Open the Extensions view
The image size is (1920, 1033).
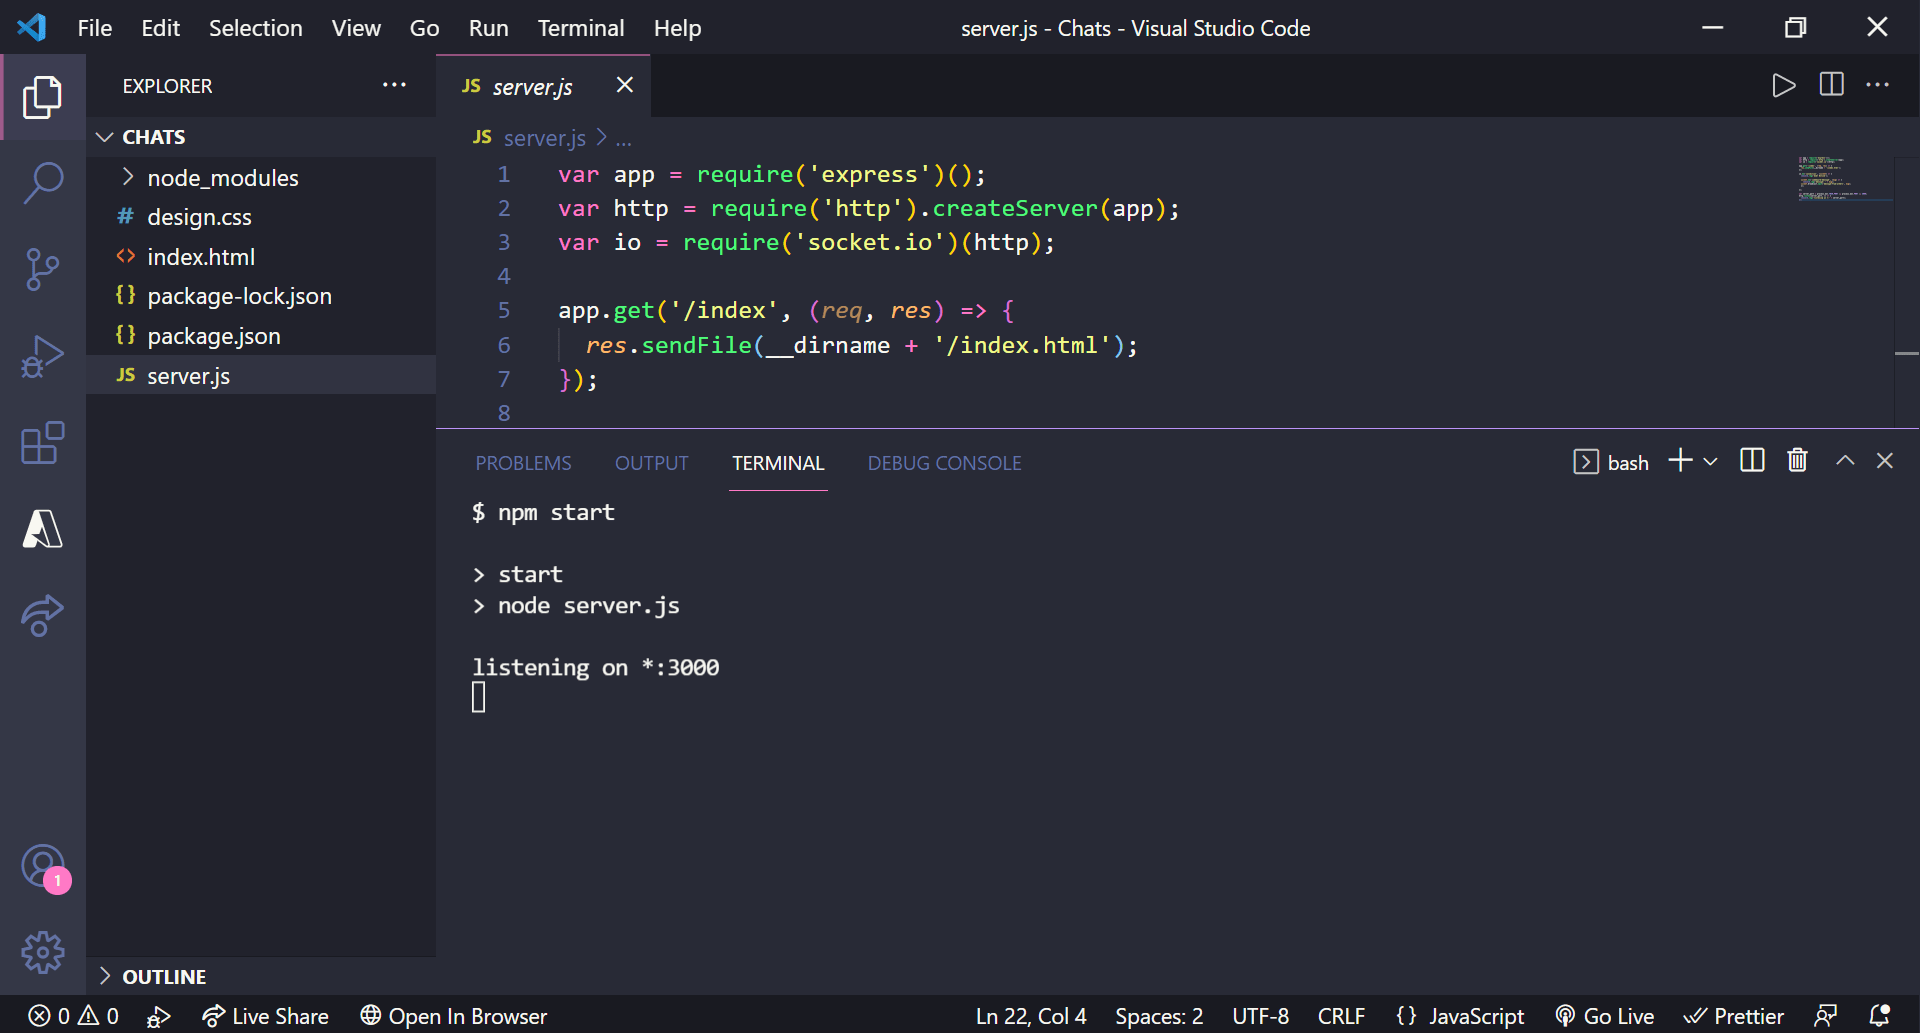[43, 442]
